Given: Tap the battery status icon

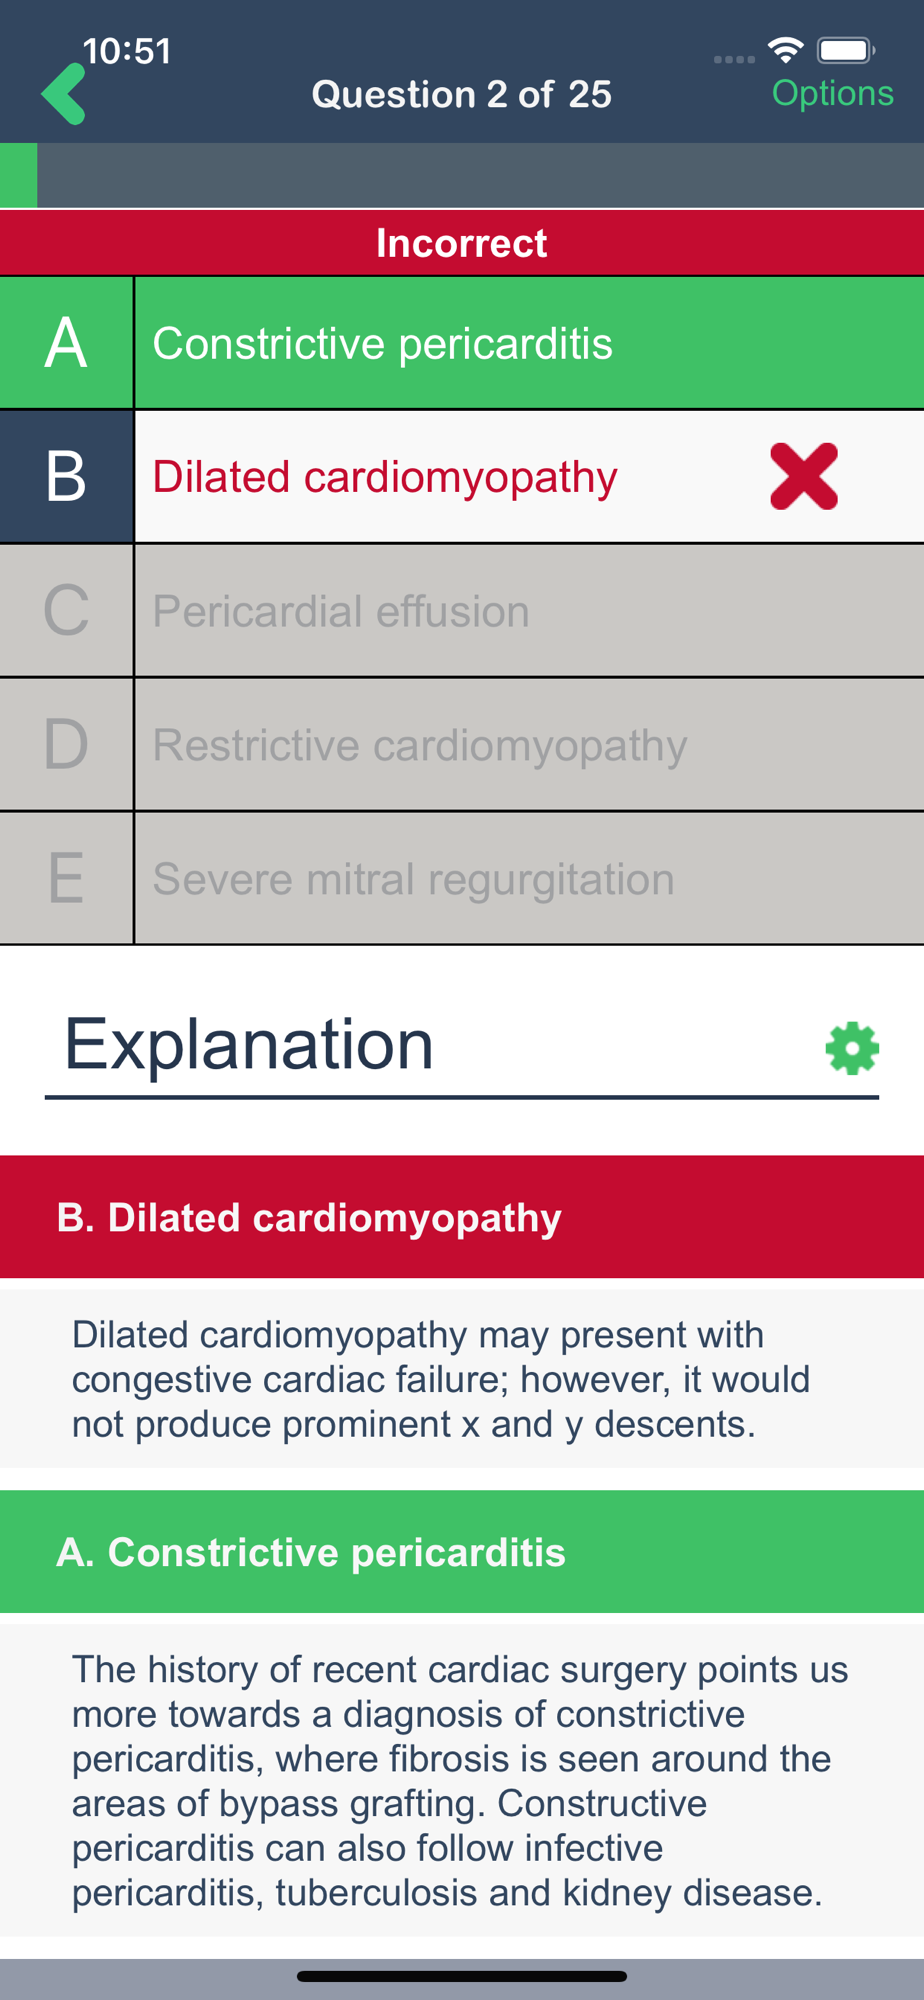Looking at the screenshot, I should coord(846,49).
